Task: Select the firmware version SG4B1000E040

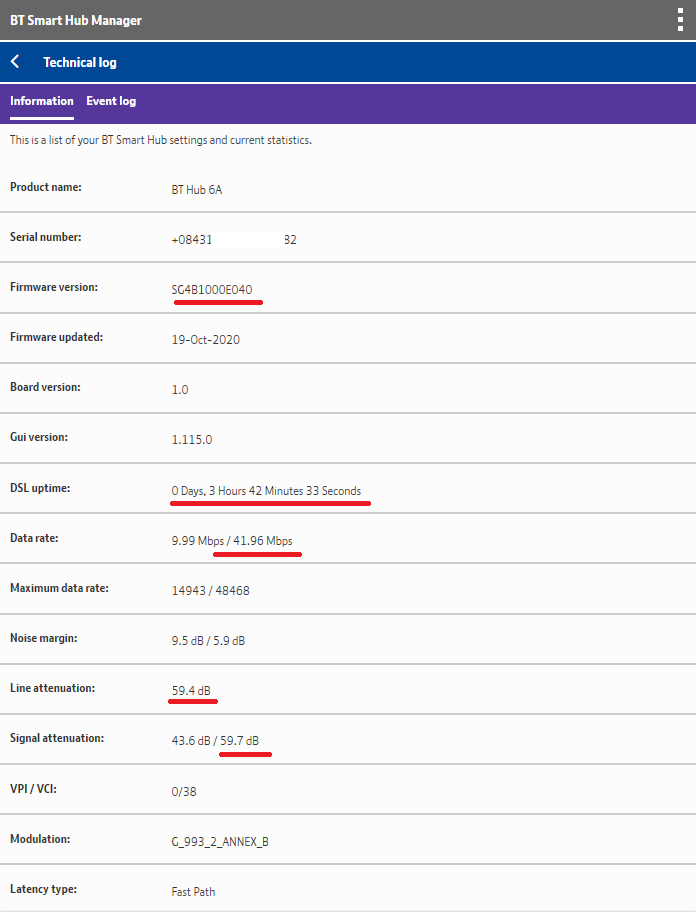Action: 217,287
